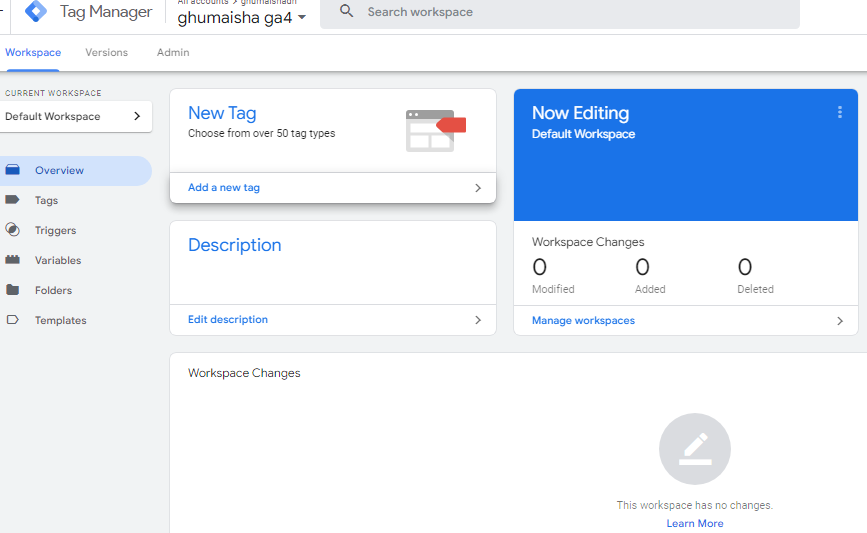
Task: Click the Tag Manager diamond logo
Action: coord(36,11)
